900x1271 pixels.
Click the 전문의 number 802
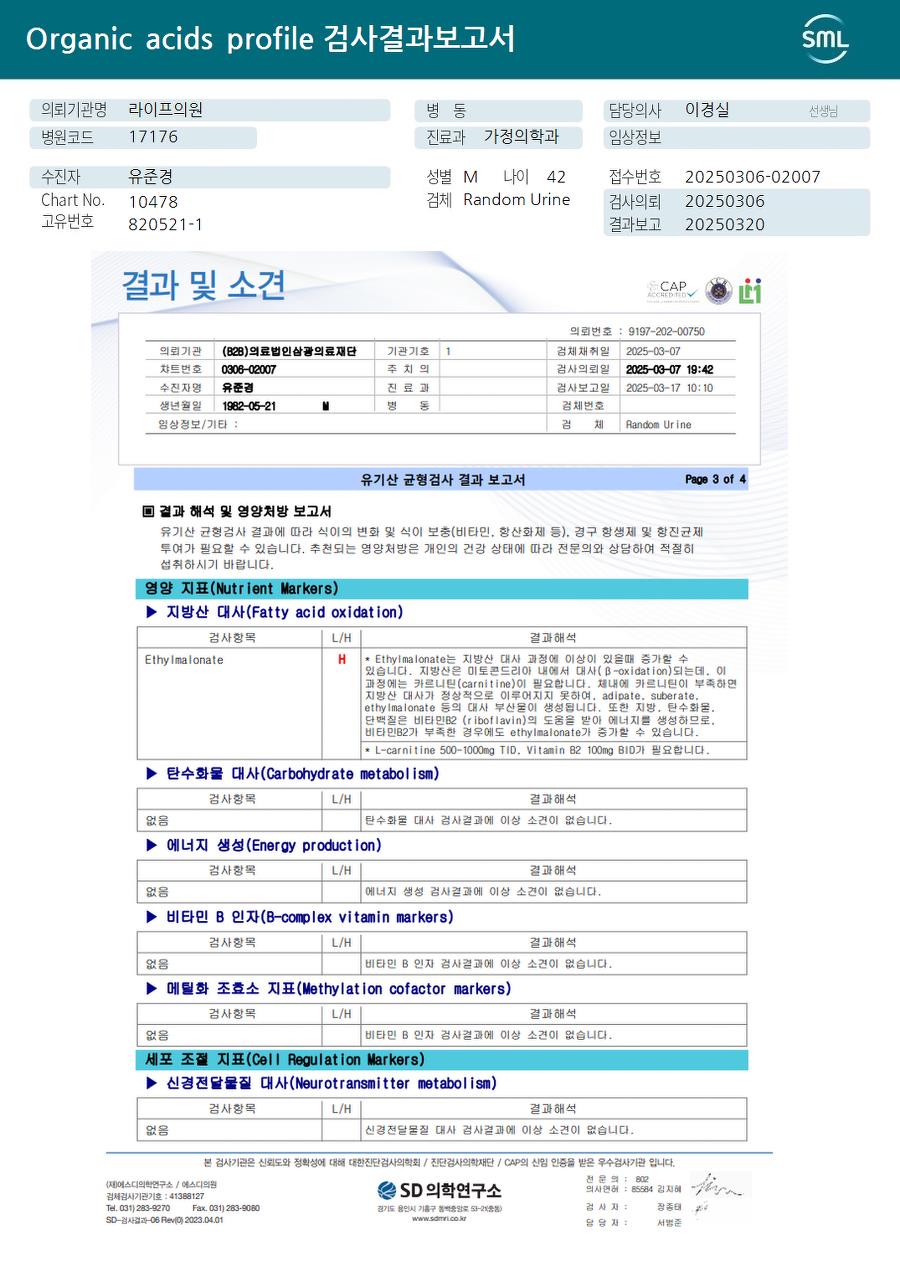(642, 1179)
